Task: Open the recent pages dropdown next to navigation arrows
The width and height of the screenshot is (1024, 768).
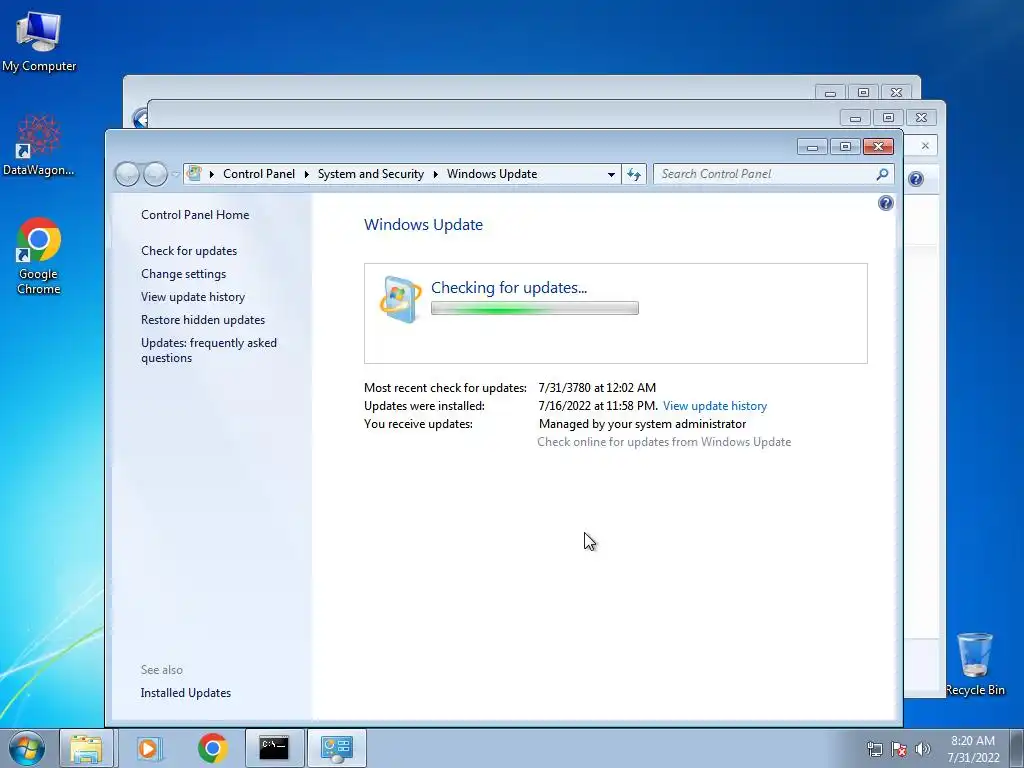Action: (175, 174)
